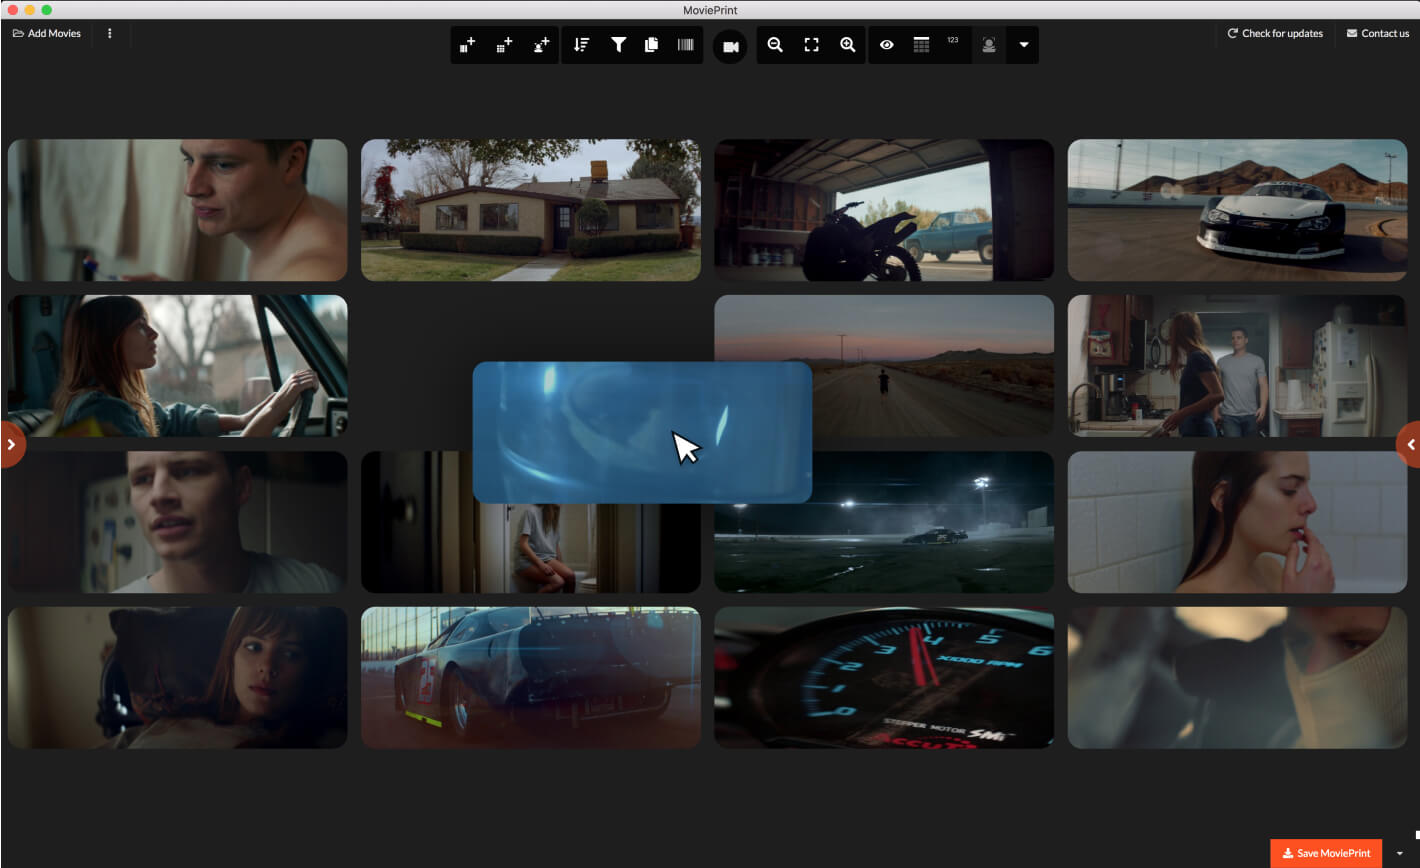
Task: Toggle the 123 frame number display
Action: click(953, 41)
